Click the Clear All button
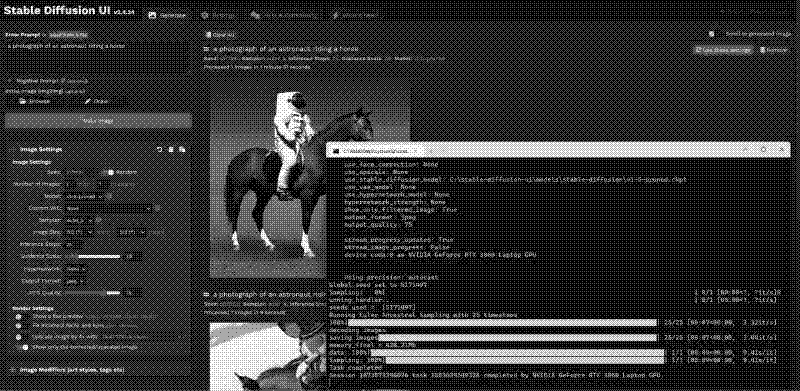The image size is (800, 391). pyautogui.click(x=219, y=35)
